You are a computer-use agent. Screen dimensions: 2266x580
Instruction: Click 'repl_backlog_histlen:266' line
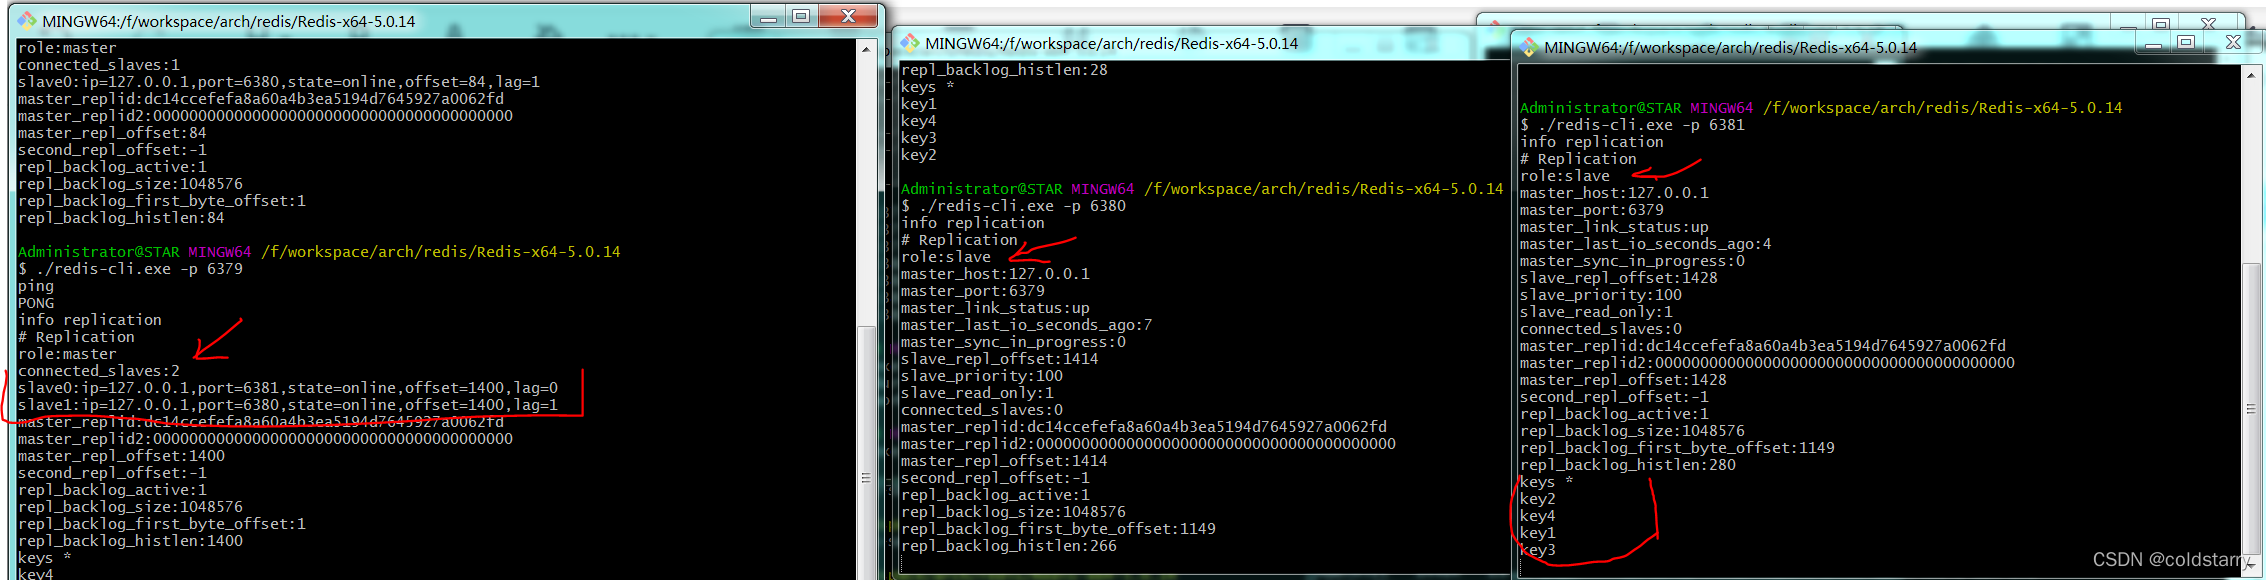1009,546
